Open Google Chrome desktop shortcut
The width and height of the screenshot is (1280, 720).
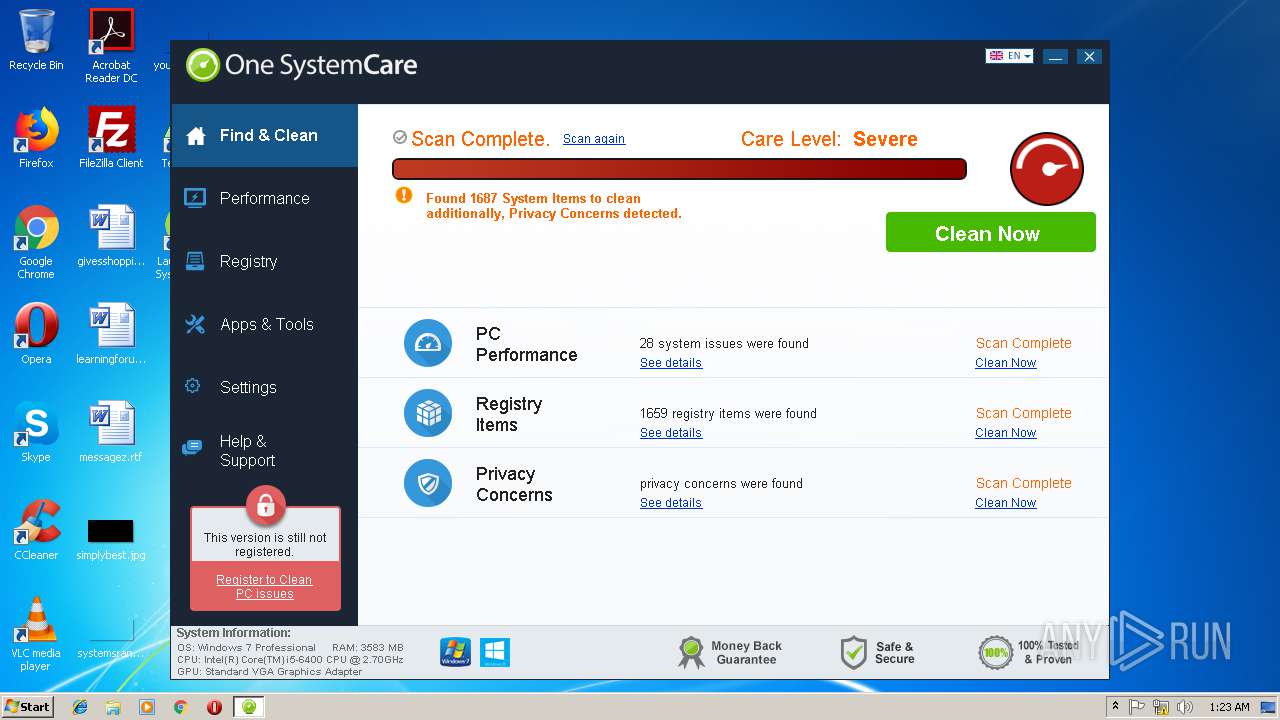coord(36,242)
